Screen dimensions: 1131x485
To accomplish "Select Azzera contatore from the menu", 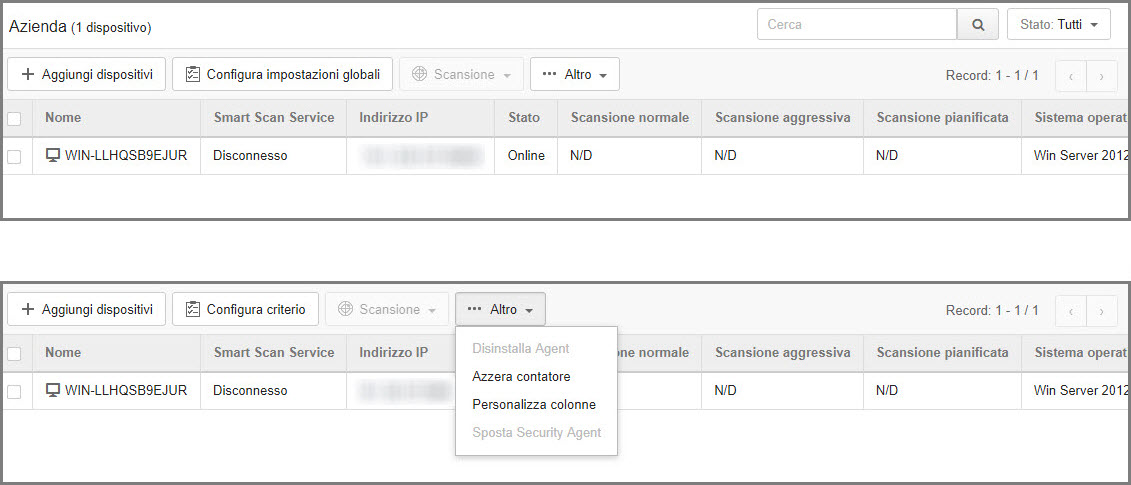I will [x=521, y=377].
